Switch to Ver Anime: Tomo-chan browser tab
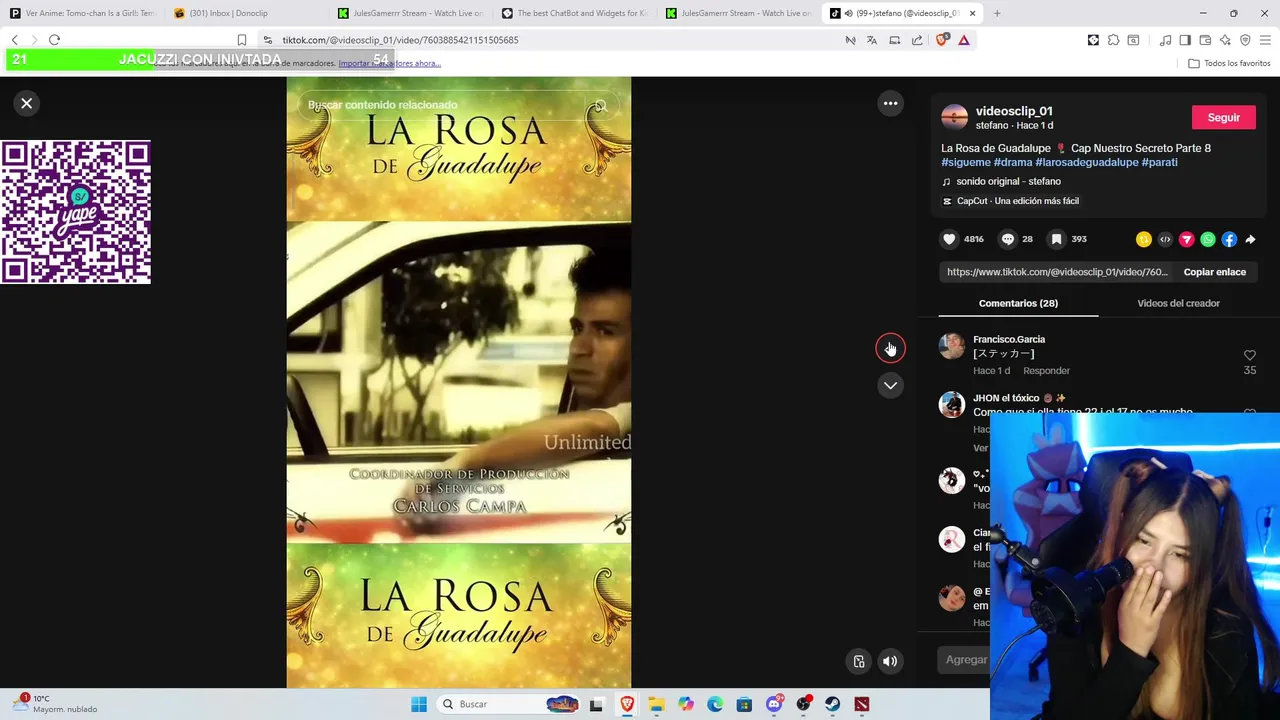Image resolution: width=1280 pixels, height=720 pixels. click(83, 13)
